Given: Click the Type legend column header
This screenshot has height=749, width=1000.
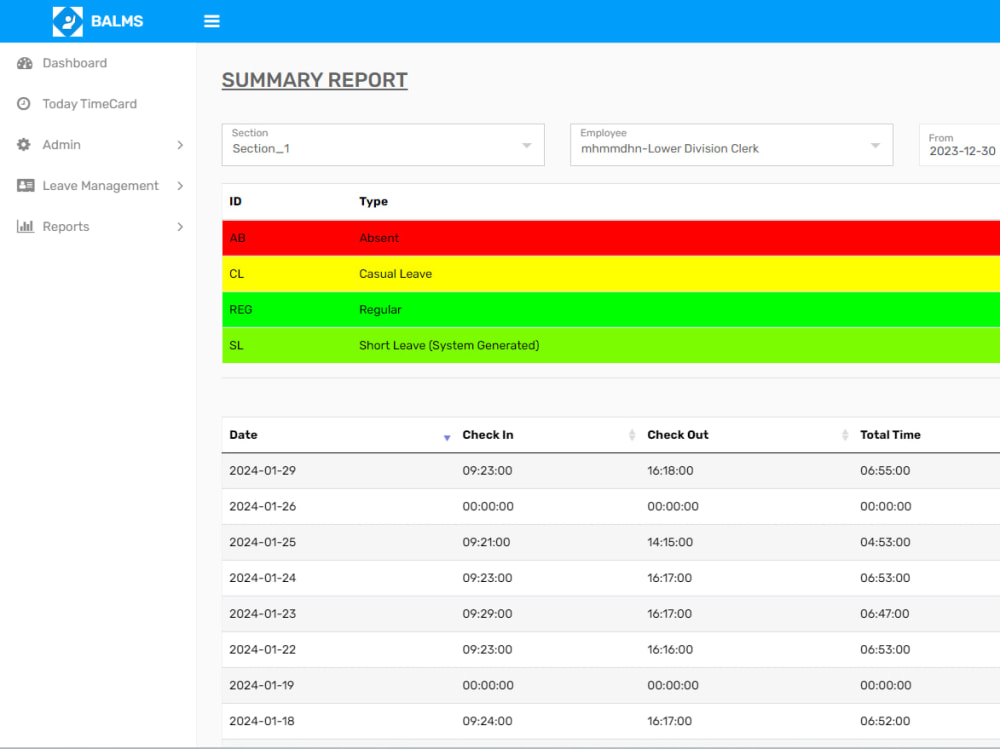Looking at the screenshot, I should tap(373, 202).
